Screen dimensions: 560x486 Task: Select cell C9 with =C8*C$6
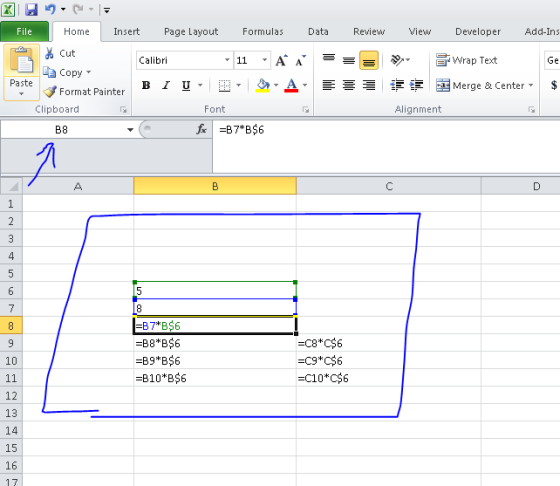pyautogui.click(x=389, y=344)
